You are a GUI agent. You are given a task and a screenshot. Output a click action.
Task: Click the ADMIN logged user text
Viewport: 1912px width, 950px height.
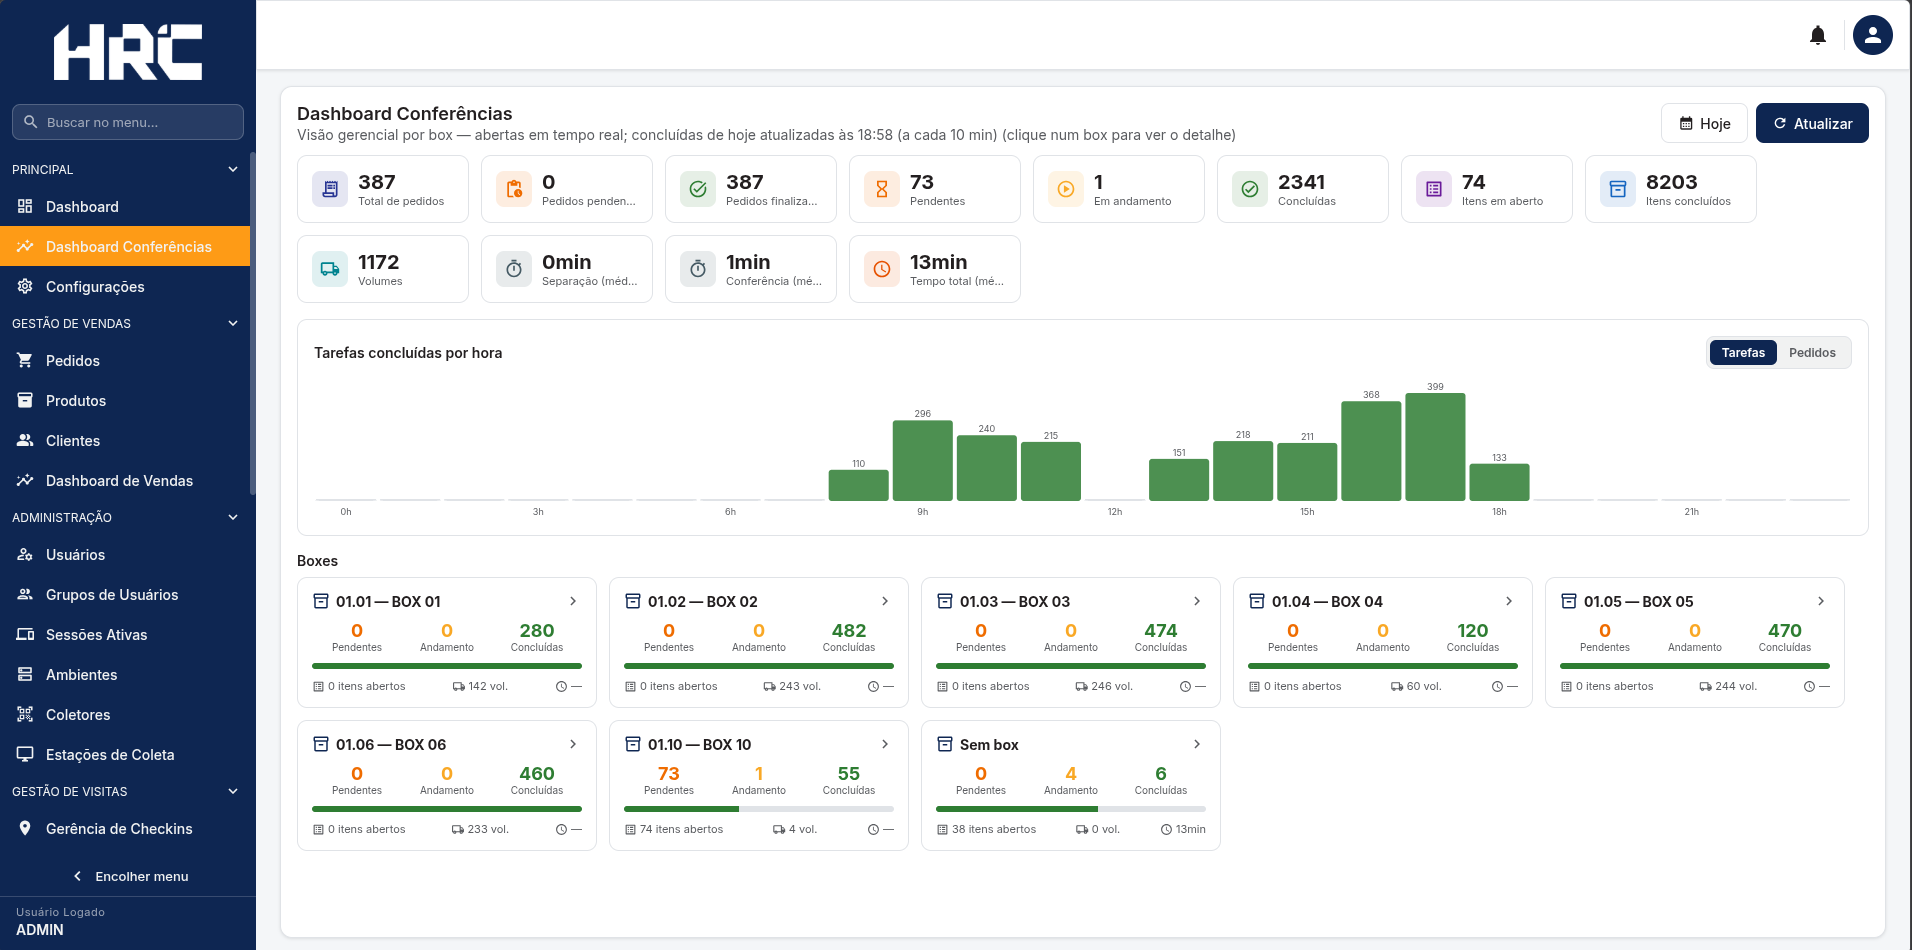pos(40,930)
